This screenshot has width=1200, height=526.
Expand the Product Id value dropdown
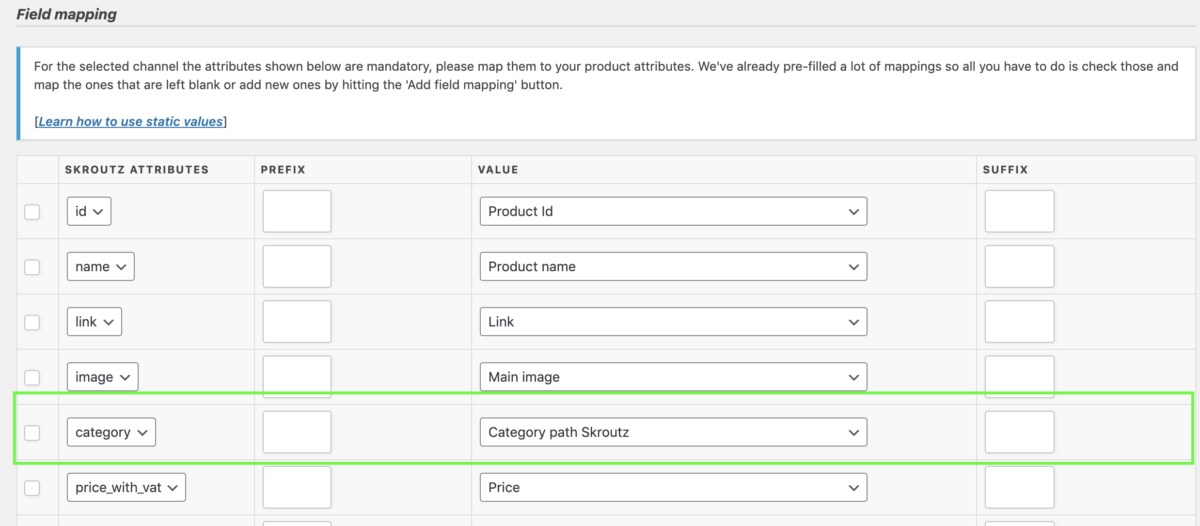(673, 212)
